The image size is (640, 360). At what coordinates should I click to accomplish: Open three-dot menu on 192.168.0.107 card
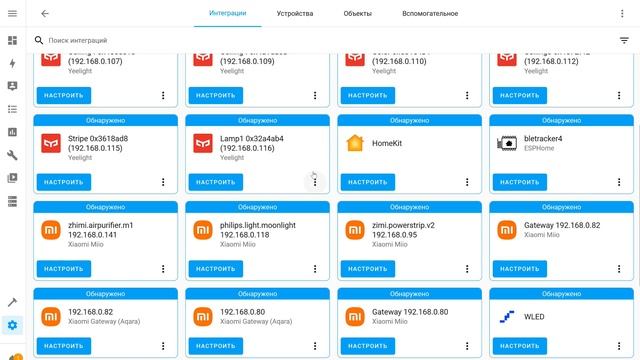pos(163,96)
